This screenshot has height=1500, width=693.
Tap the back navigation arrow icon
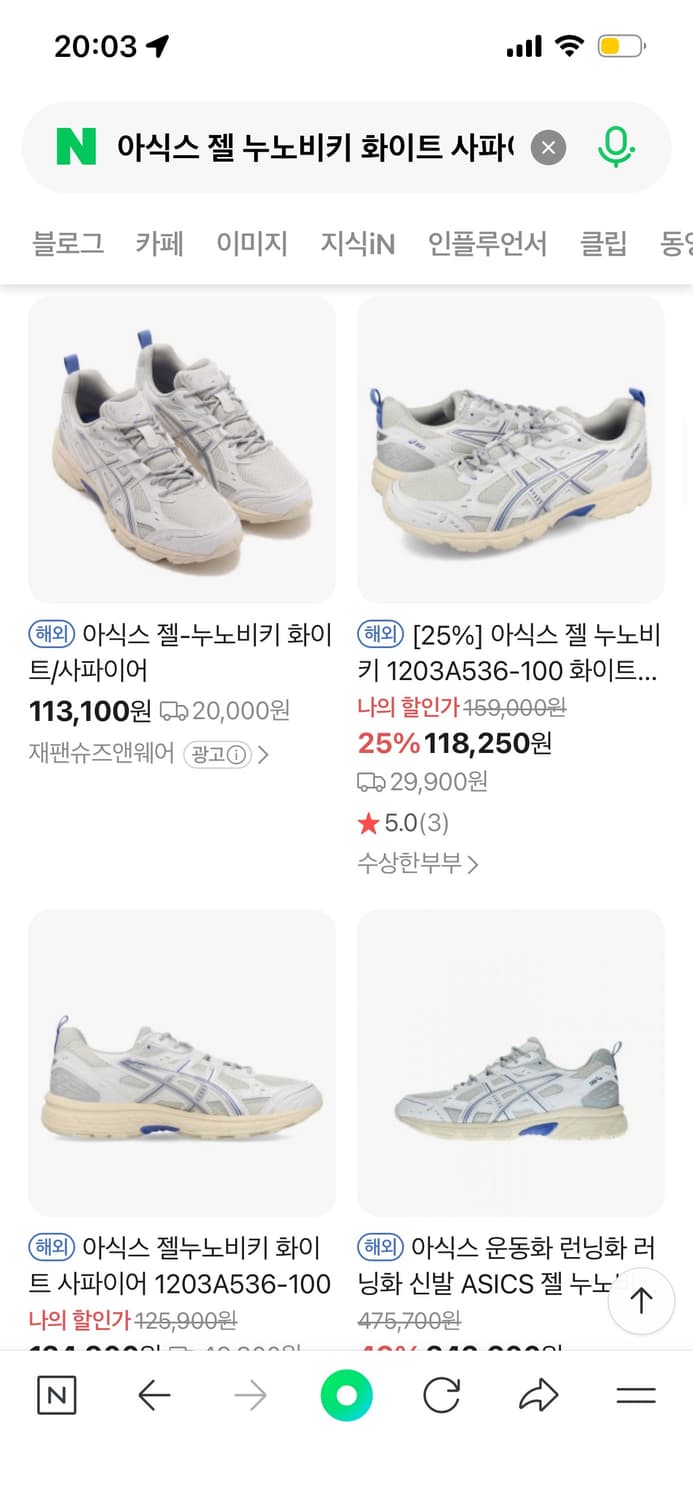(x=155, y=1394)
